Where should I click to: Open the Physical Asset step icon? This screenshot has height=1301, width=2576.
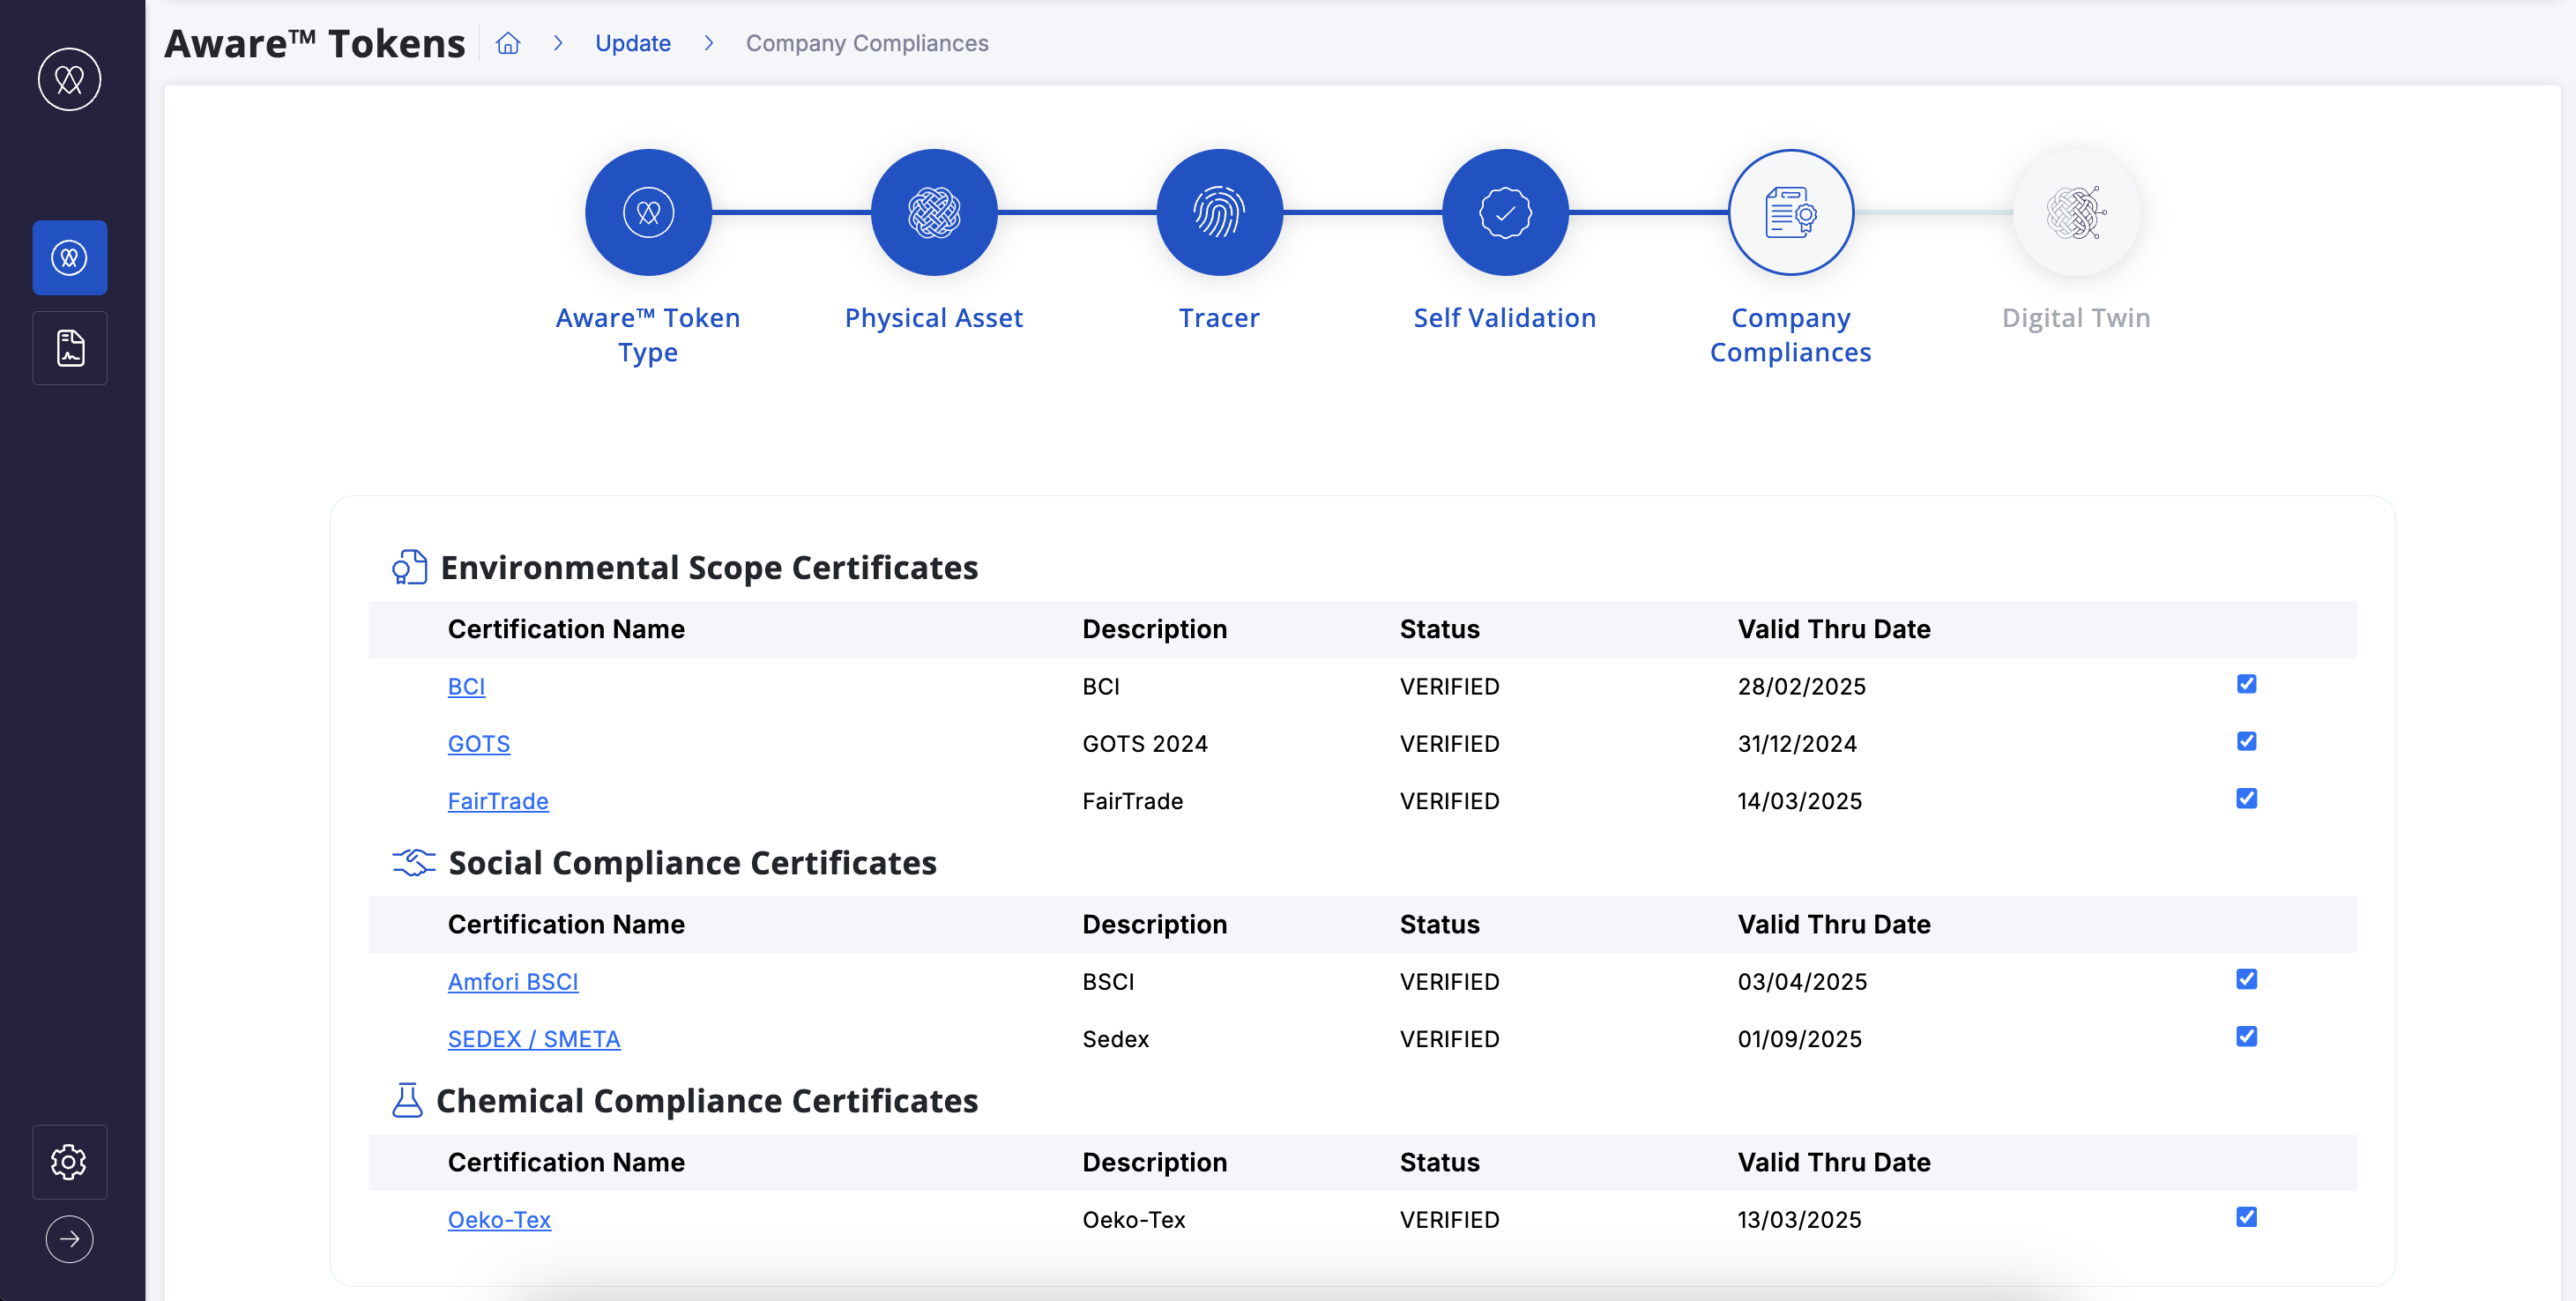(933, 212)
